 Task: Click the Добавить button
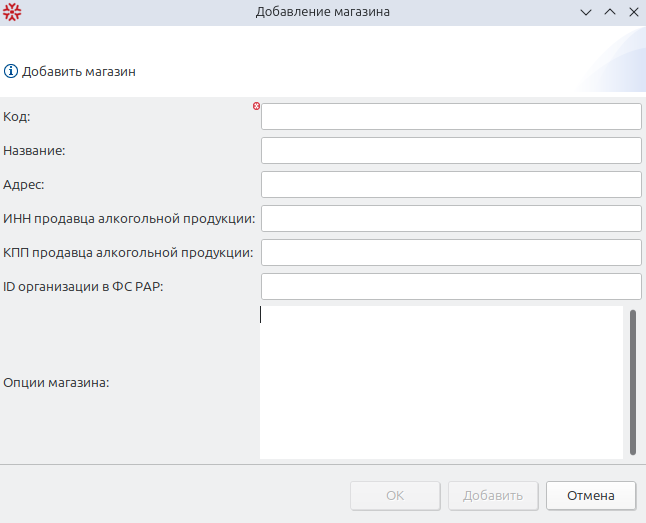(493, 496)
